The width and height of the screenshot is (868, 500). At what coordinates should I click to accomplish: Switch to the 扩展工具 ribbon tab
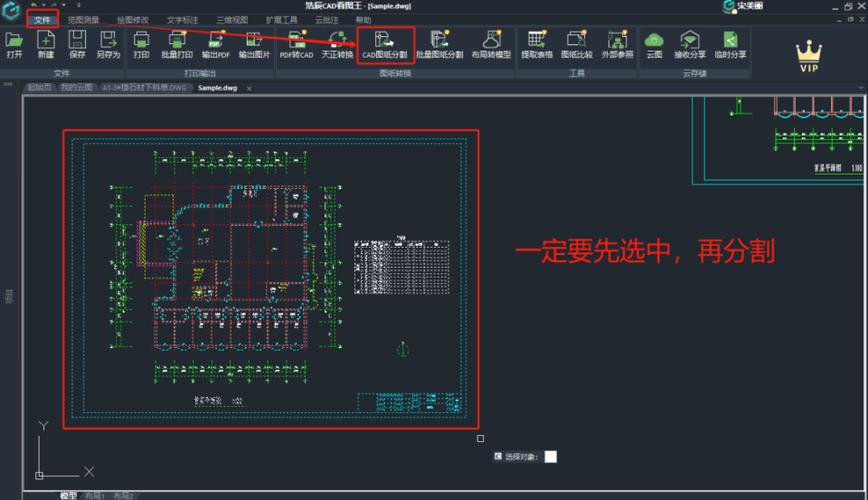tap(281, 20)
